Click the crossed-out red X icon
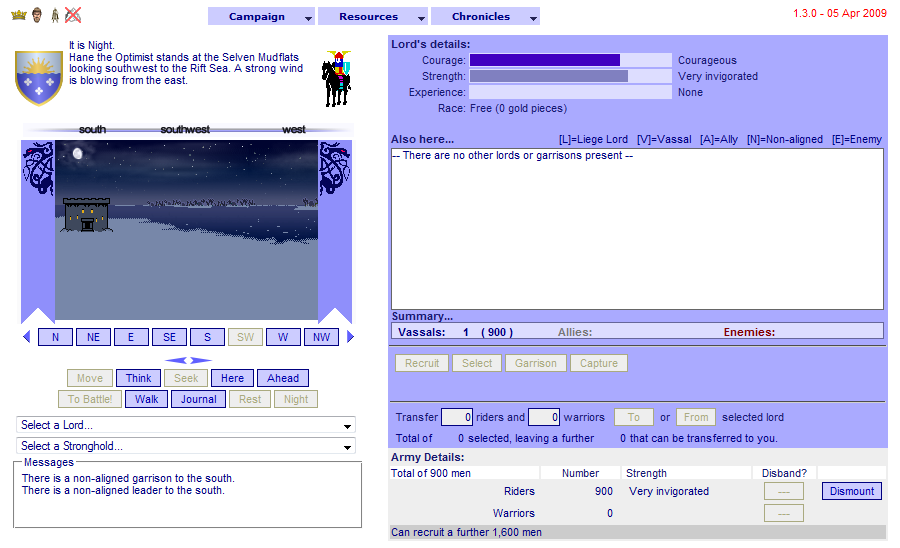This screenshot has height=548, width=900. pos(73,15)
